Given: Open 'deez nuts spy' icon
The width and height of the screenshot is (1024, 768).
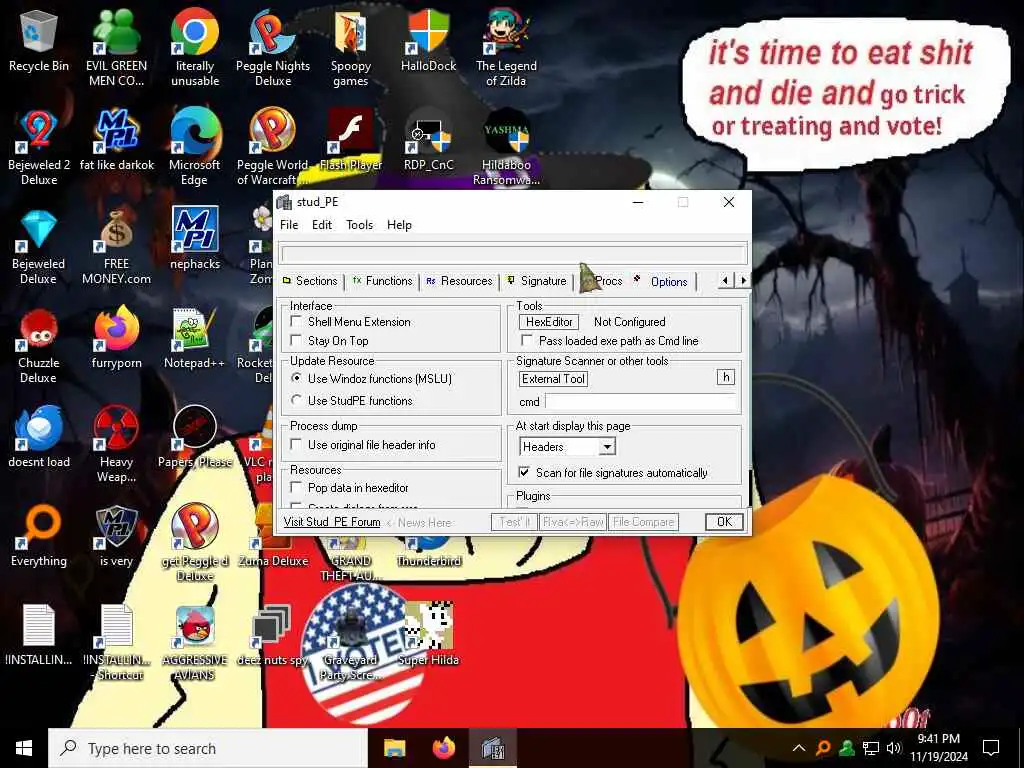Looking at the screenshot, I should click(x=273, y=635).
